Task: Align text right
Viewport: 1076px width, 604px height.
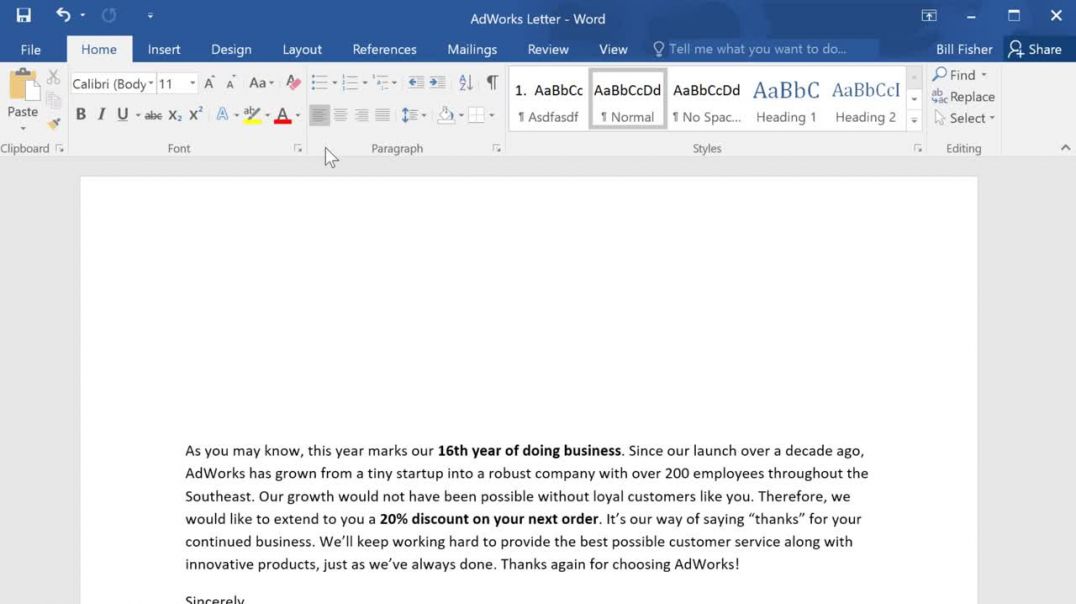Action: click(x=362, y=115)
